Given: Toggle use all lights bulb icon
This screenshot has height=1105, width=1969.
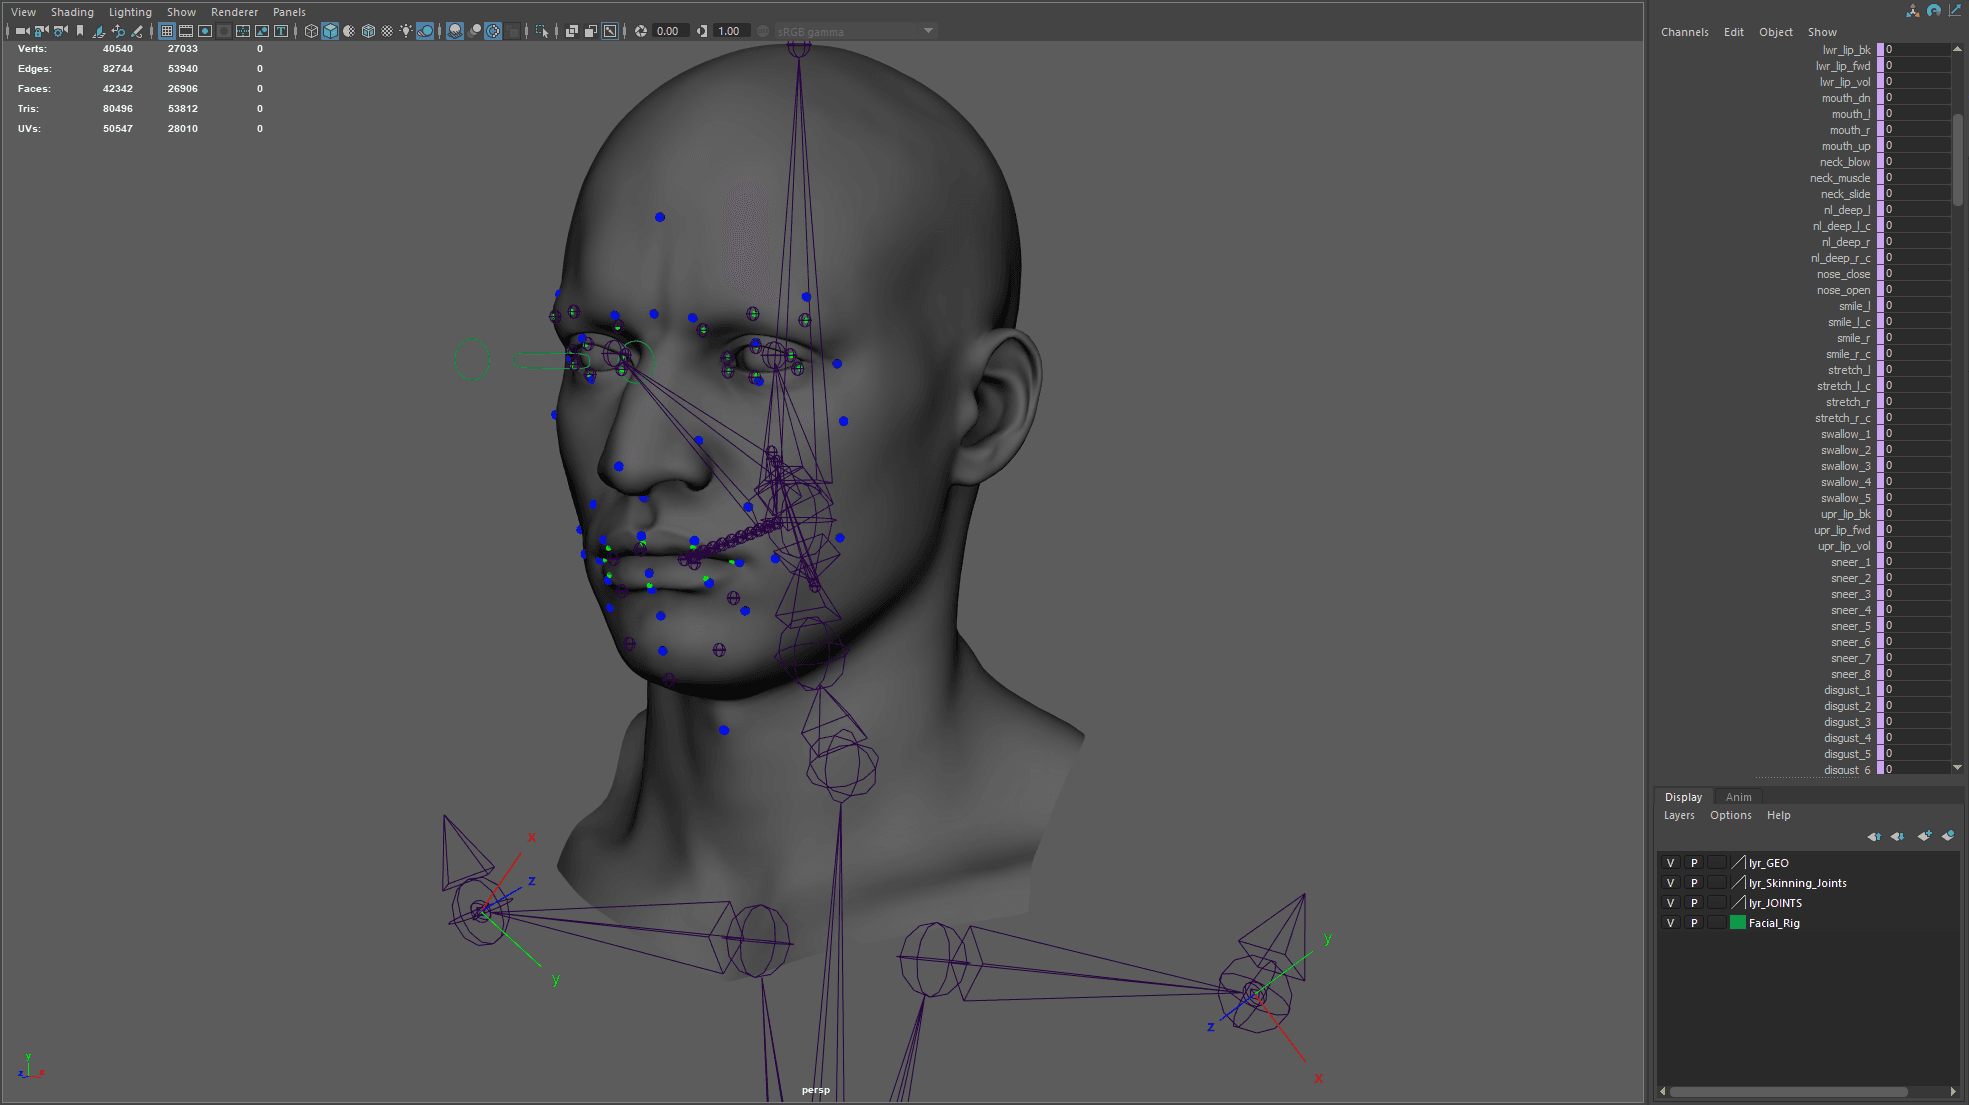Looking at the screenshot, I should (x=406, y=31).
